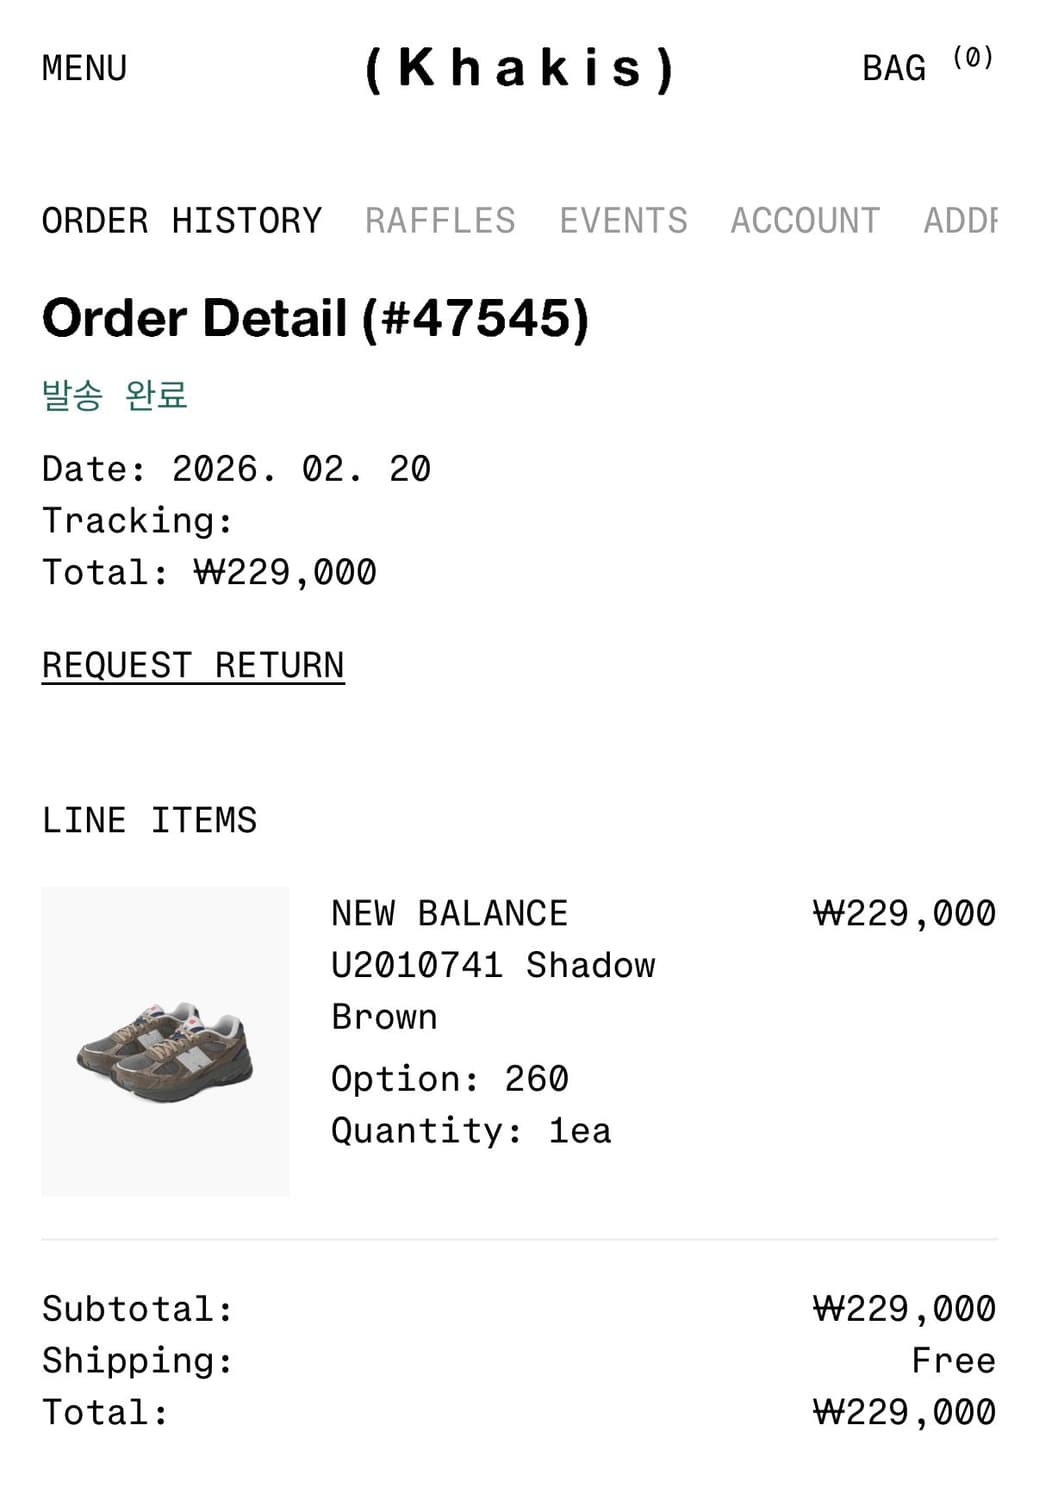Select the ORDER HISTORY tab
The height and width of the screenshot is (1500, 1039).
coord(182,220)
